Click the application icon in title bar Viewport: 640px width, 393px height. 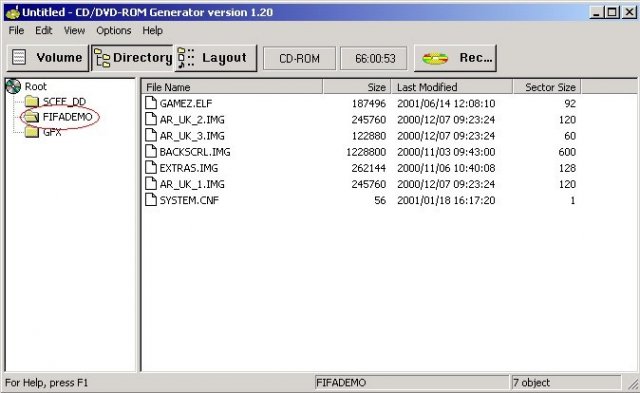point(13,12)
